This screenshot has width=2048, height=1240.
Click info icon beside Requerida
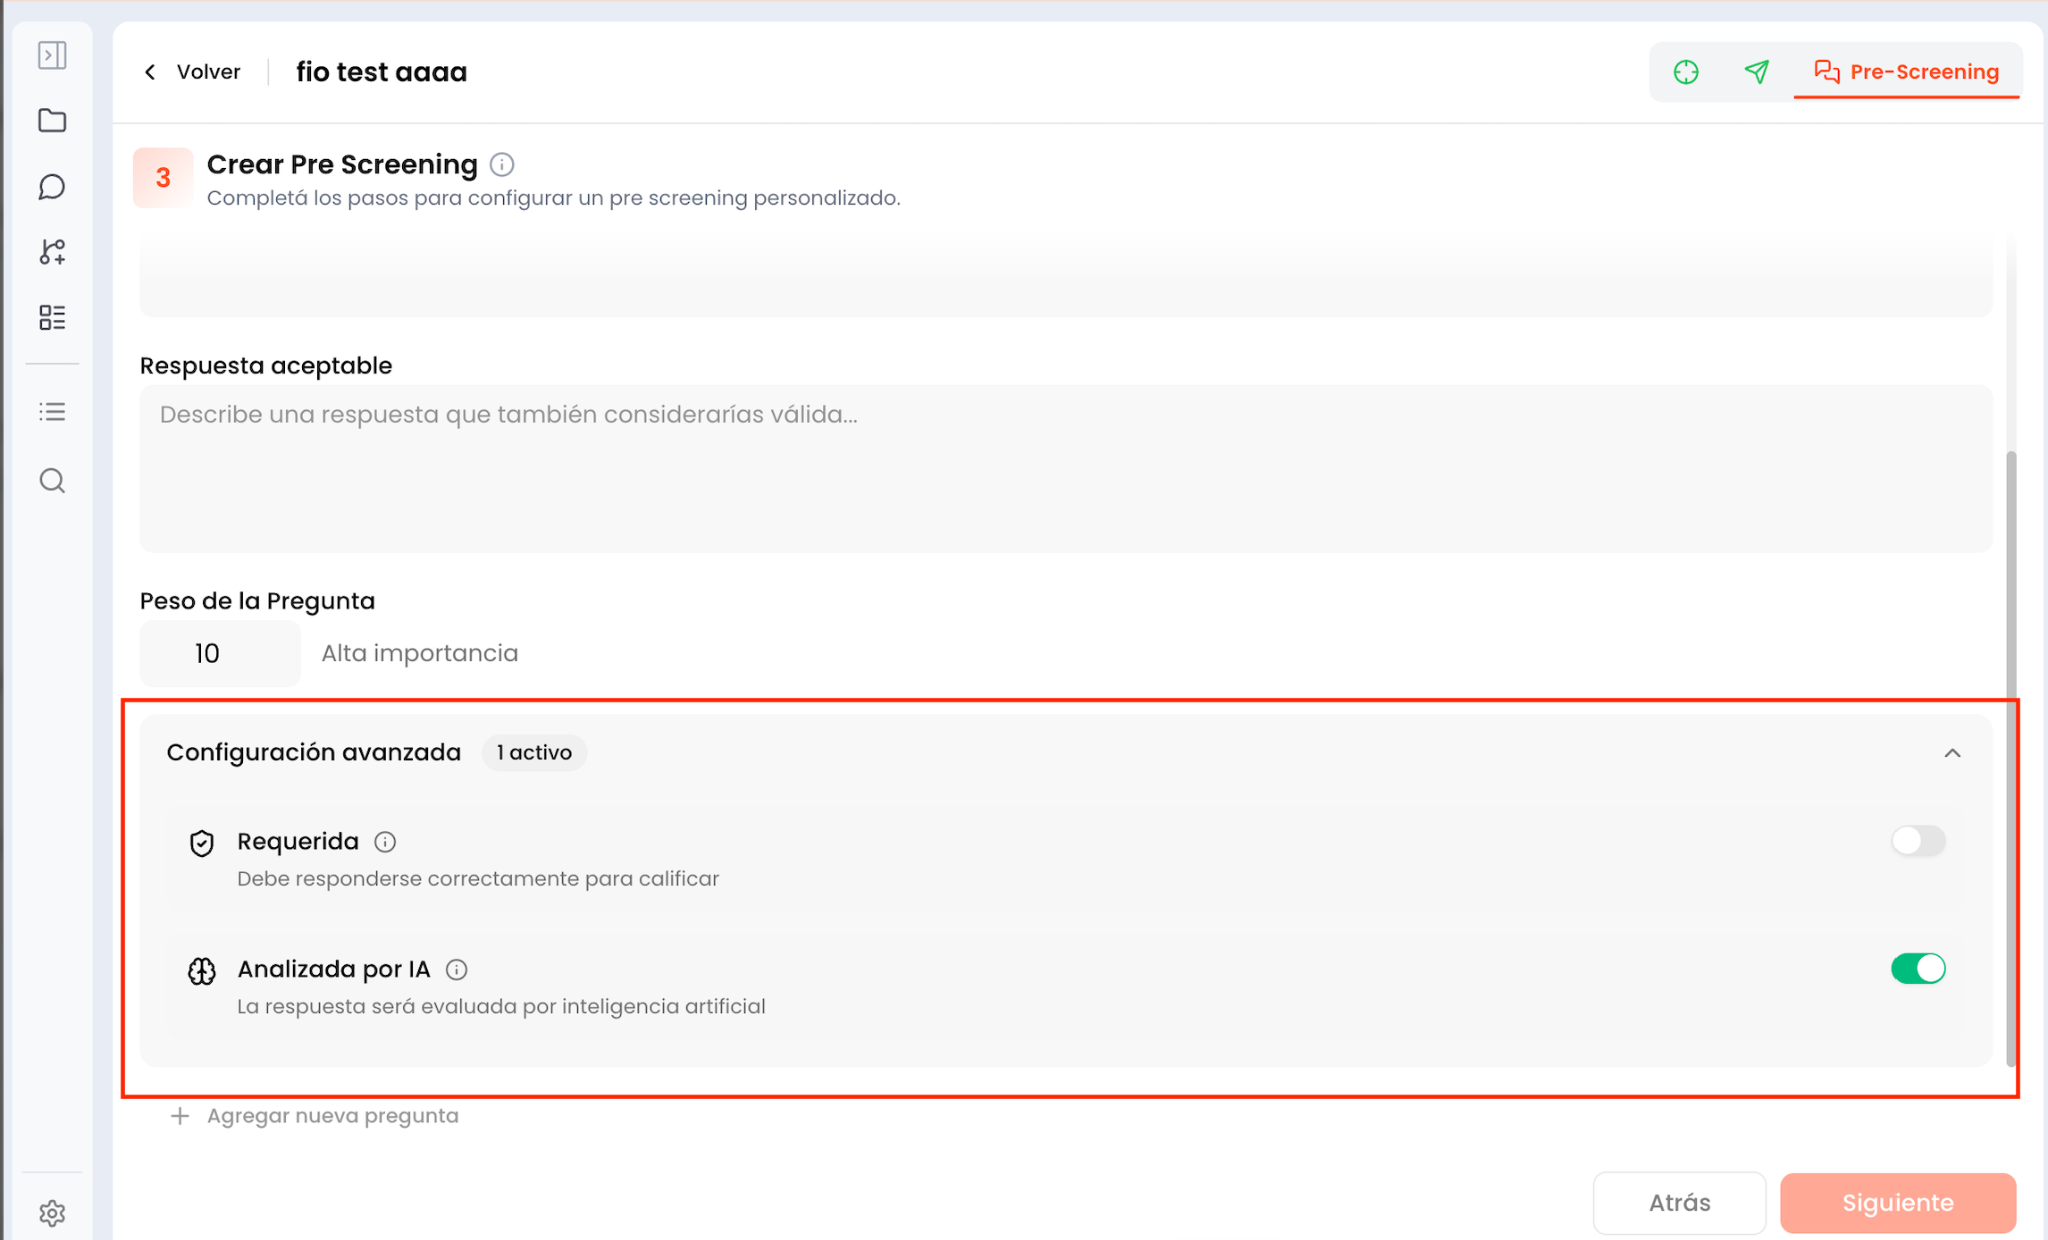tap(385, 842)
